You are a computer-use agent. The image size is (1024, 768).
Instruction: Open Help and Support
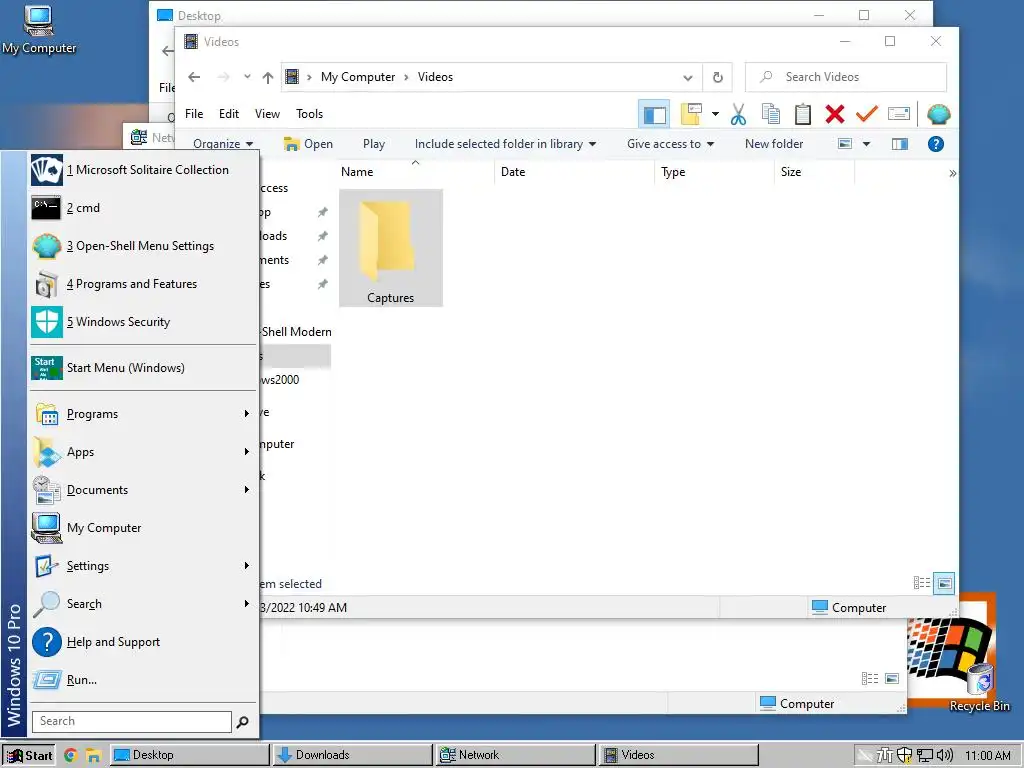[142, 641]
